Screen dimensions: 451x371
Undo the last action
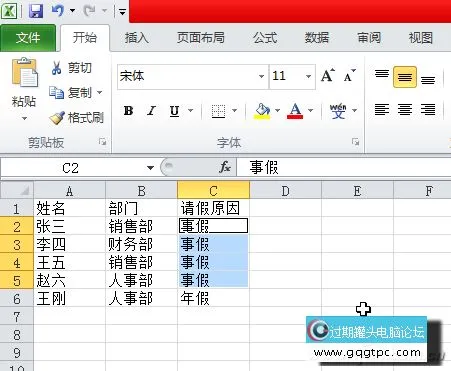click(x=58, y=11)
